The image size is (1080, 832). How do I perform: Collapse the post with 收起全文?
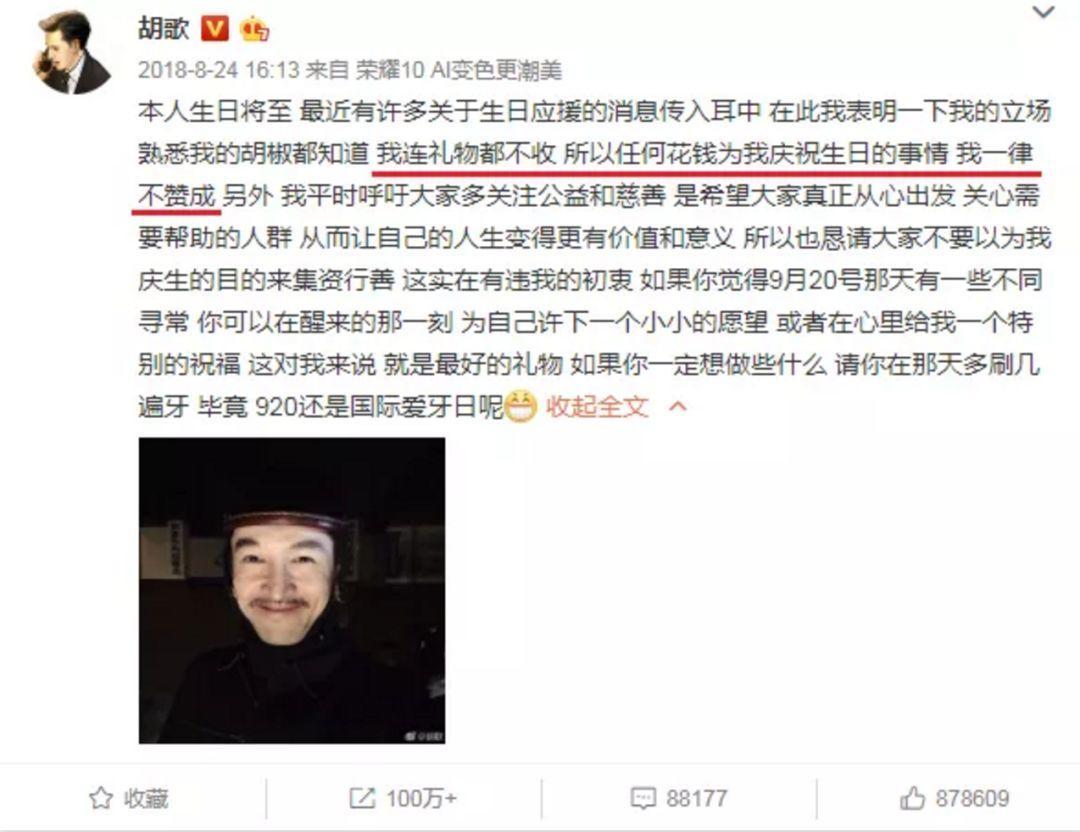[597, 406]
